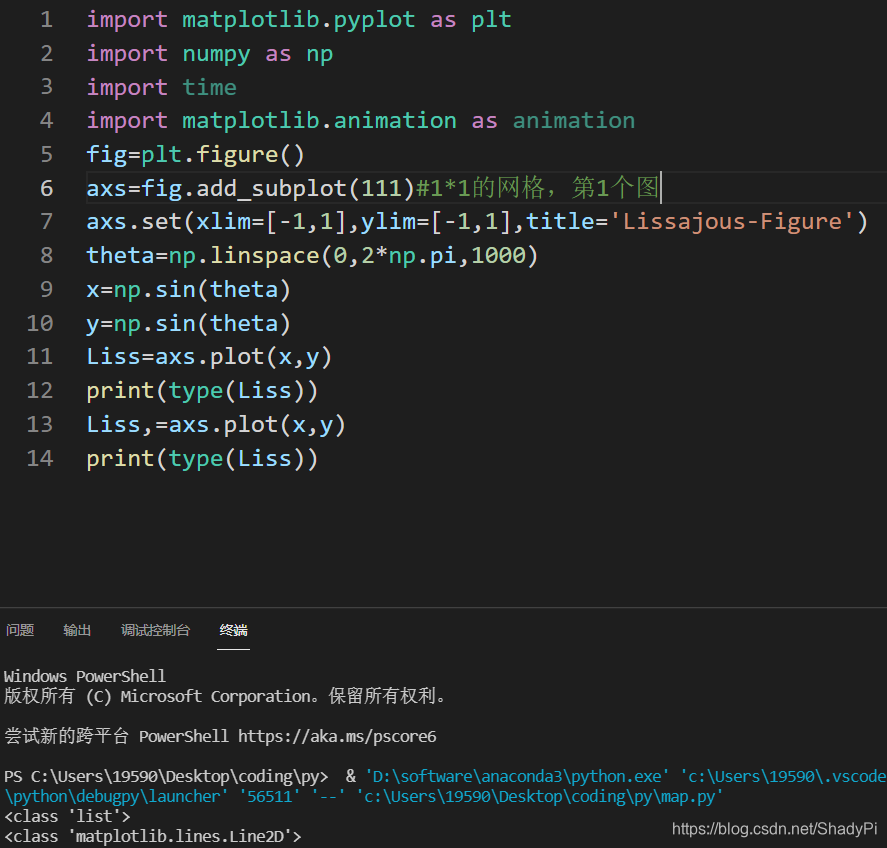Click 'print(type(Liss))' on line 12
This screenshot has width=887, height=848.
tap(202, 391)
